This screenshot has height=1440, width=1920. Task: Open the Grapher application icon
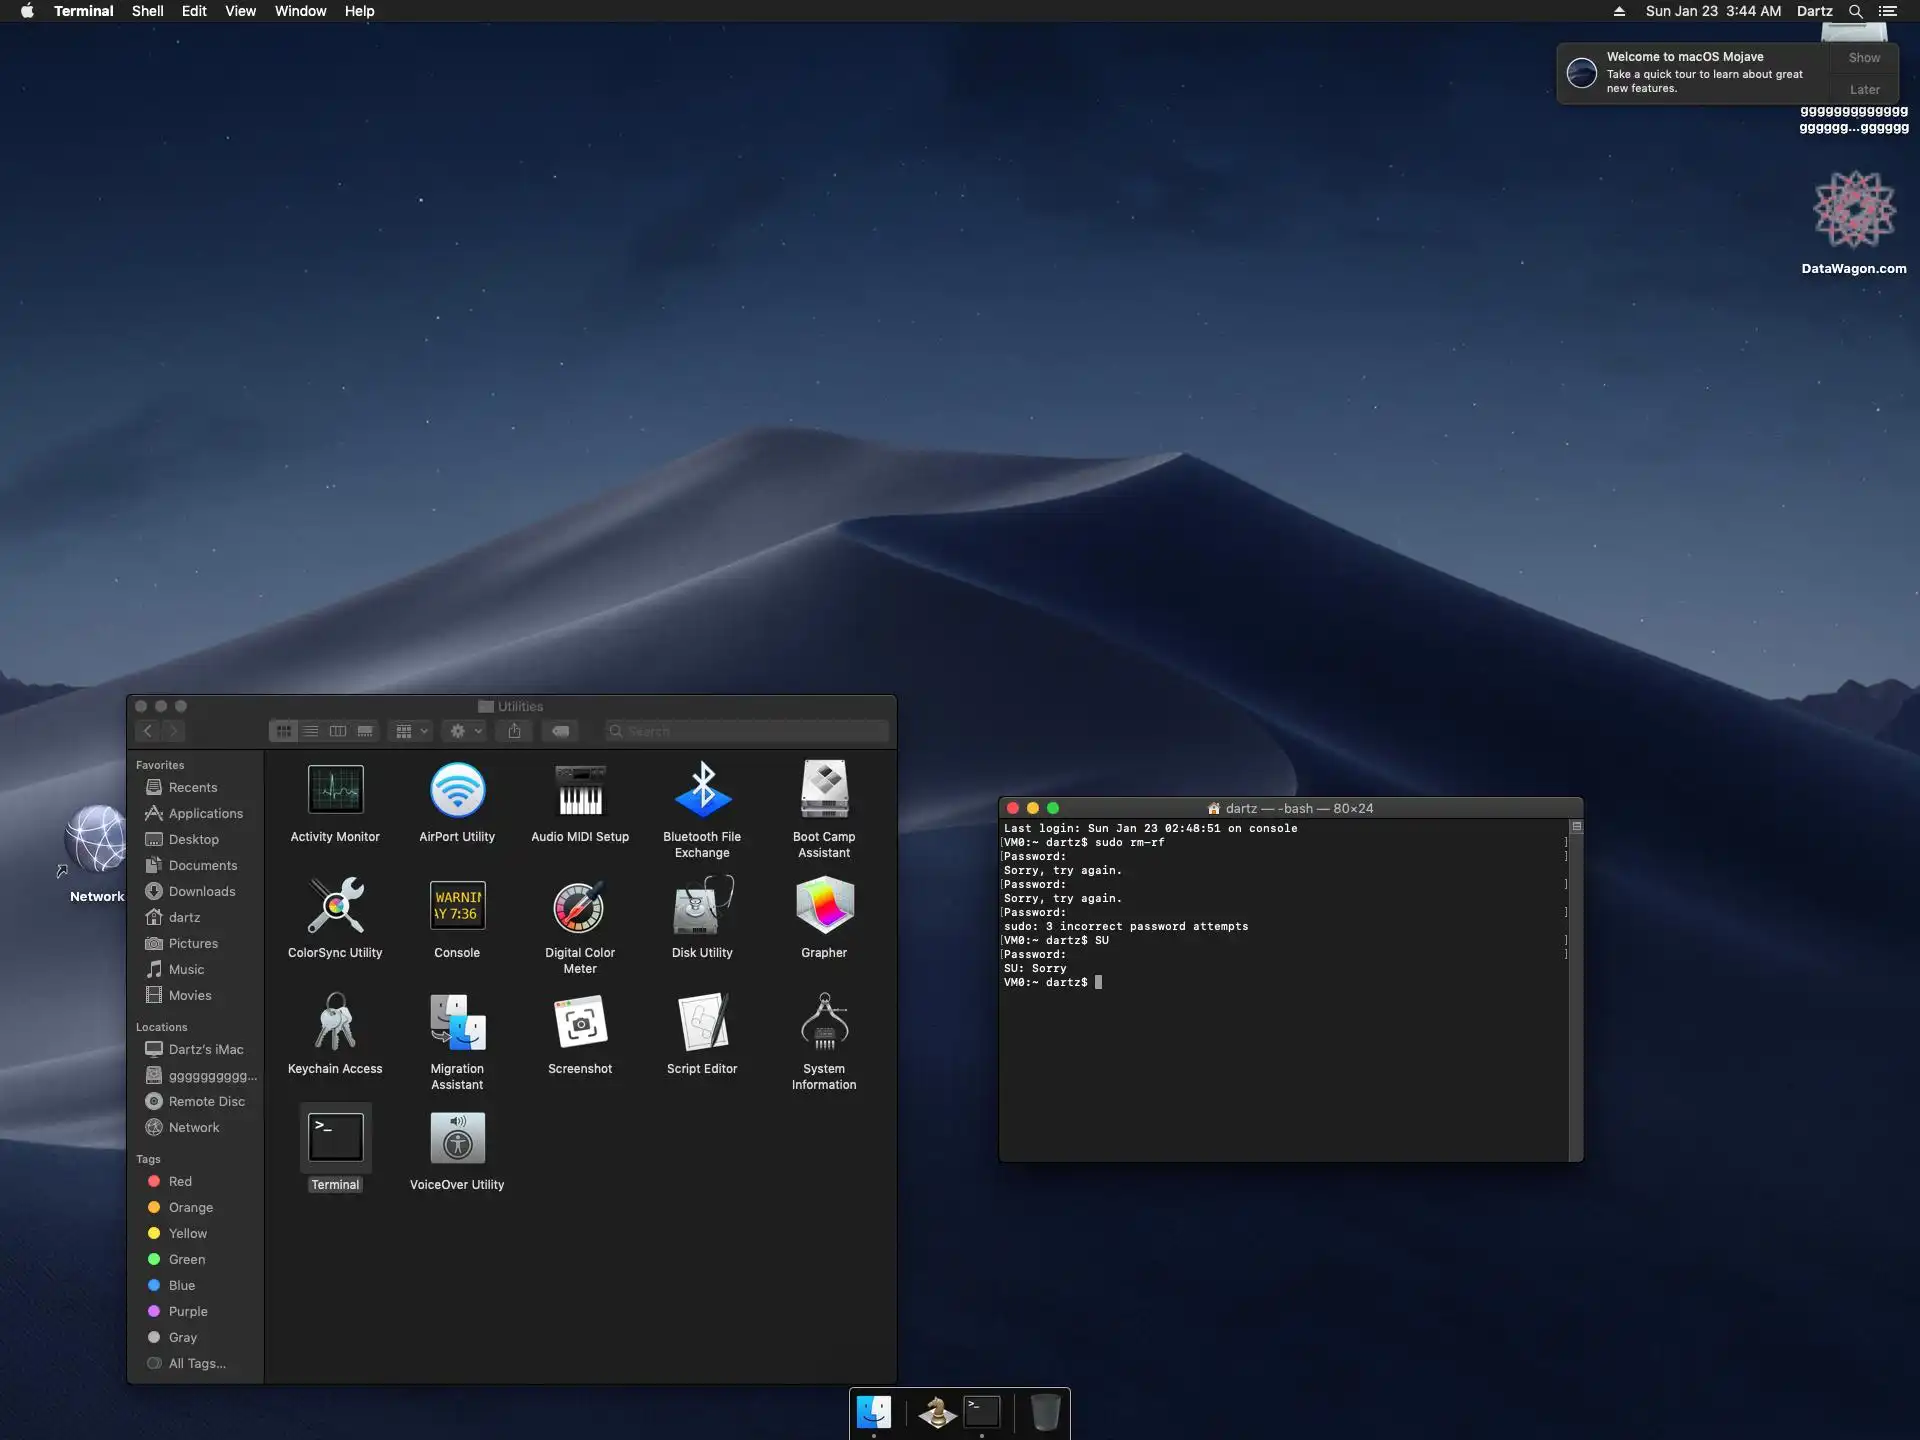pyautogui.click(x=824, y=906)
